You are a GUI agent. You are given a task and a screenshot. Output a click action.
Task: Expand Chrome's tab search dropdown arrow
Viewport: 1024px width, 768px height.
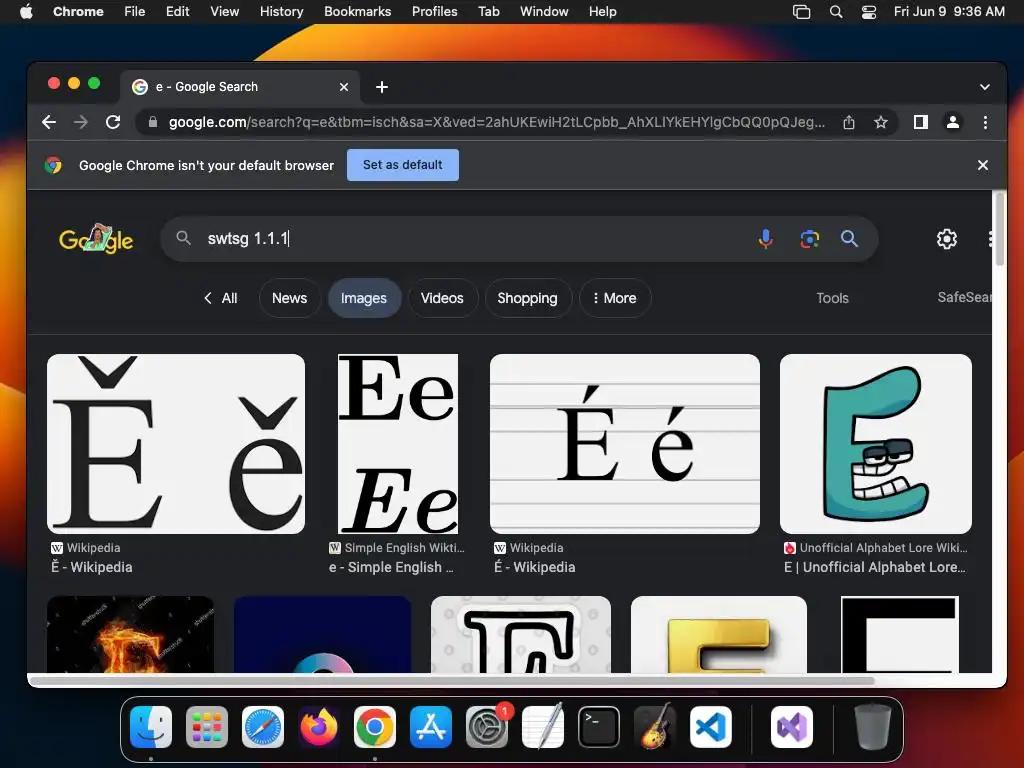(985, 87)
